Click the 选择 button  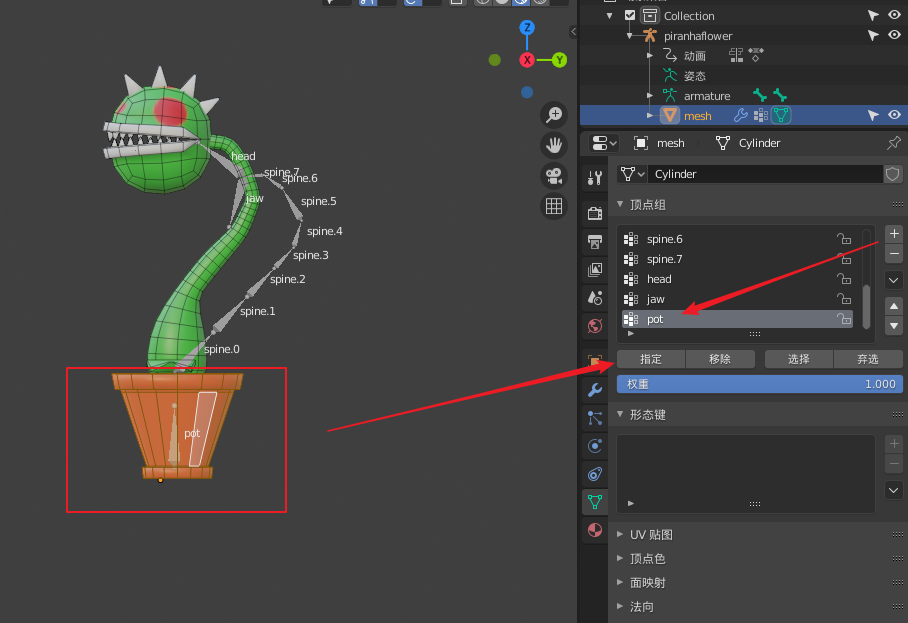pos(799,359)
